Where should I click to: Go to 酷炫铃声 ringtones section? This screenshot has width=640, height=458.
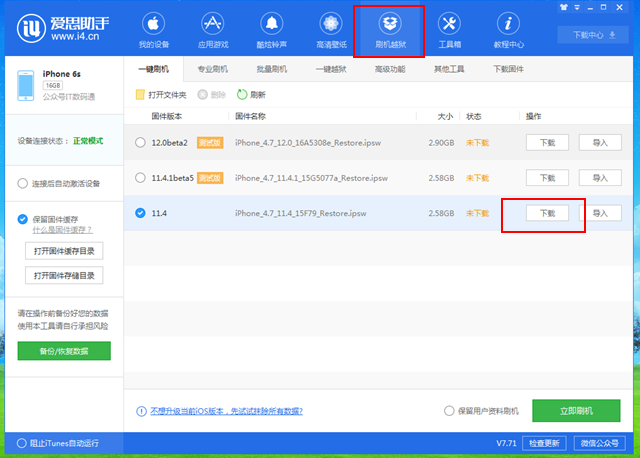tap(271, 29)
